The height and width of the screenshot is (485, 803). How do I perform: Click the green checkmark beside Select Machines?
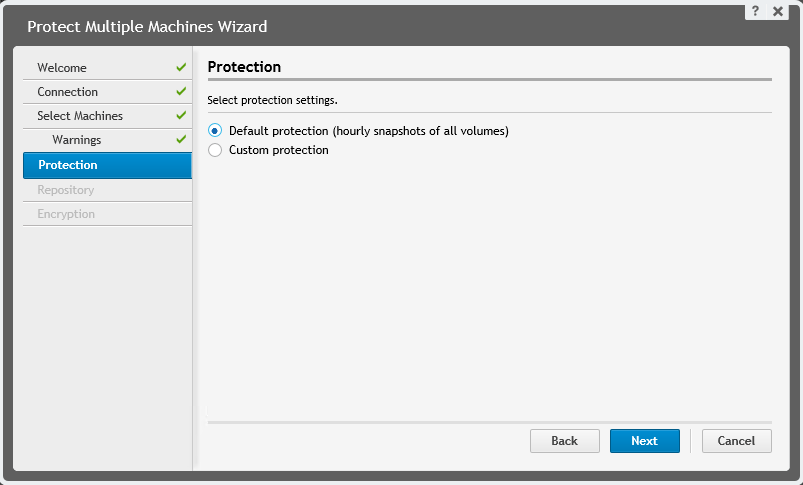pos(181,116)
